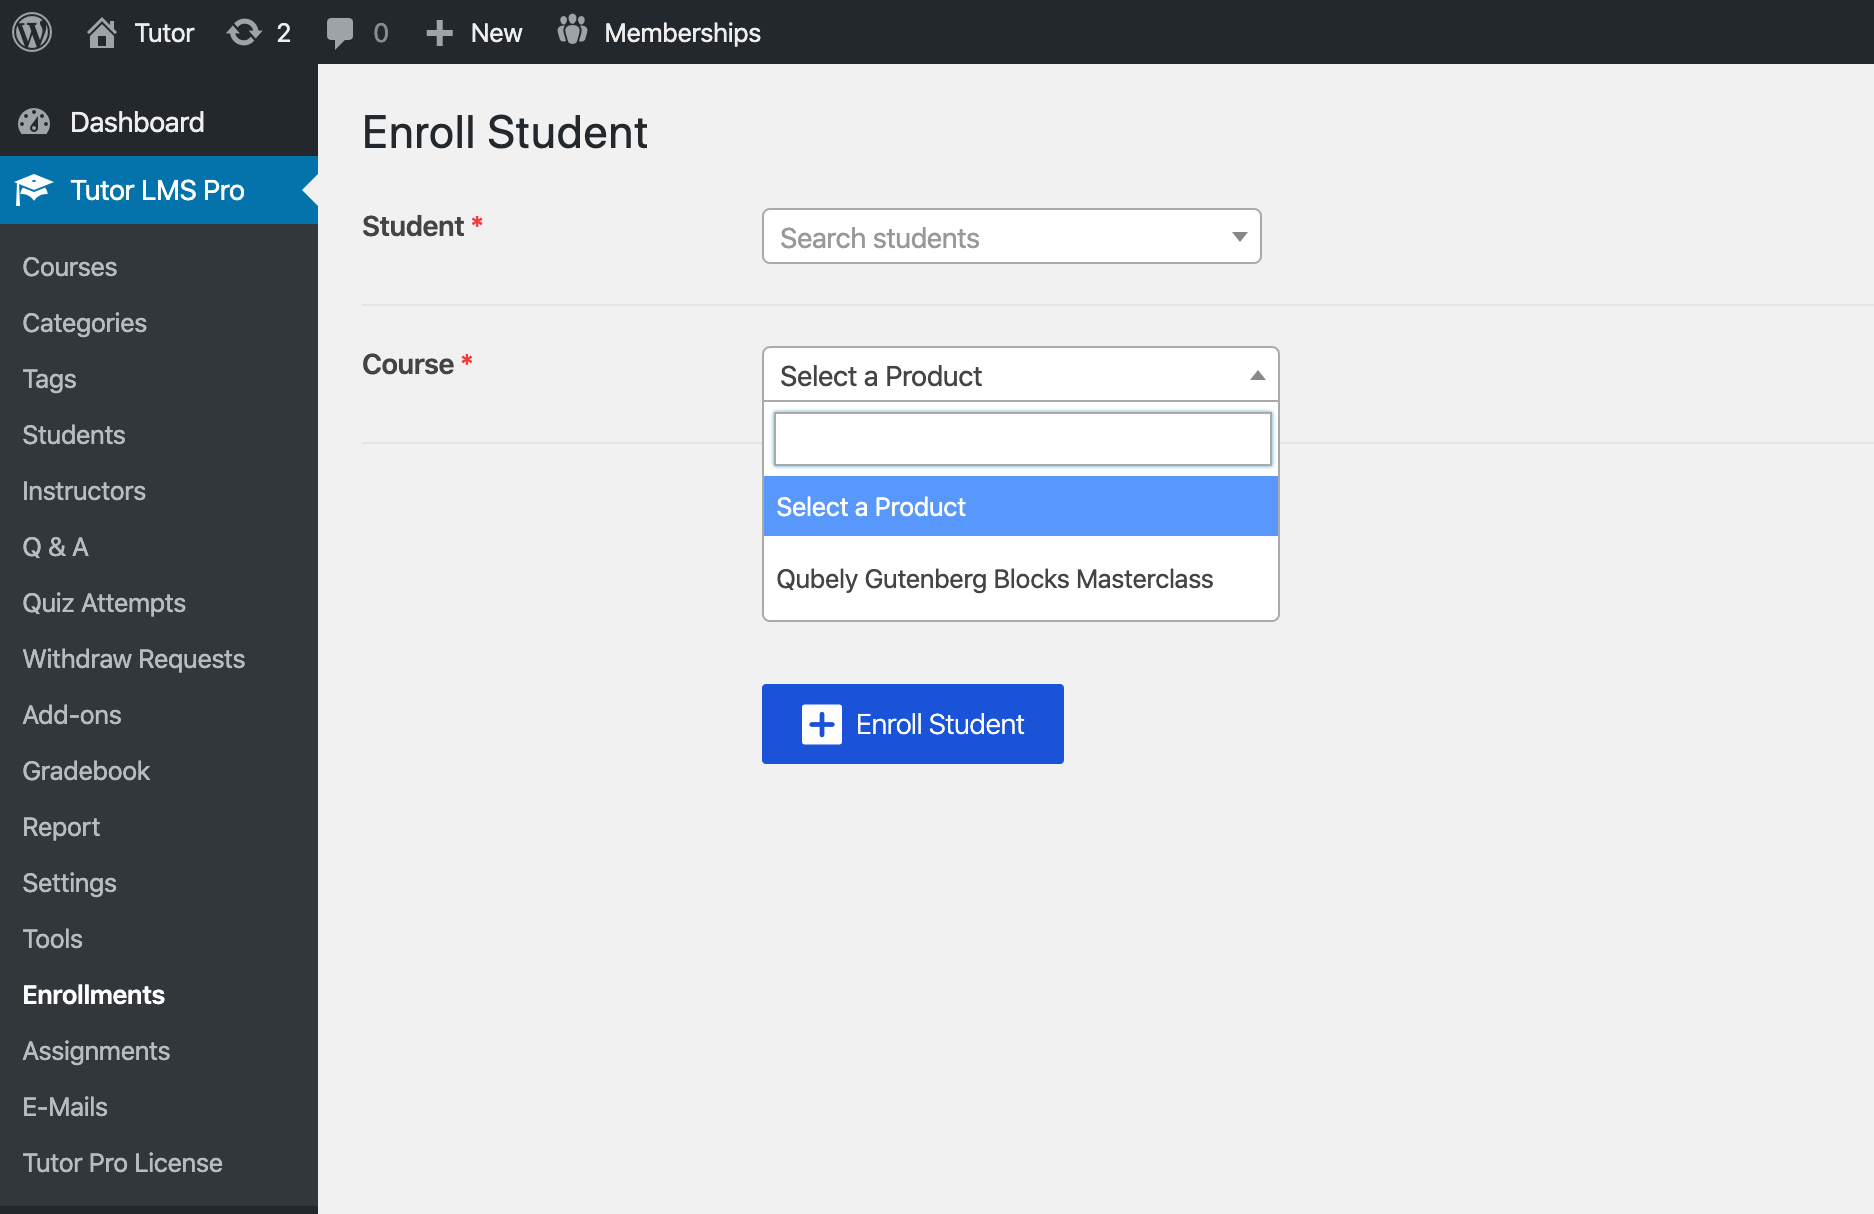Open E-Mails submenu item
This screenshot has height=1214, width=1874.
(x=65, y=1107)
